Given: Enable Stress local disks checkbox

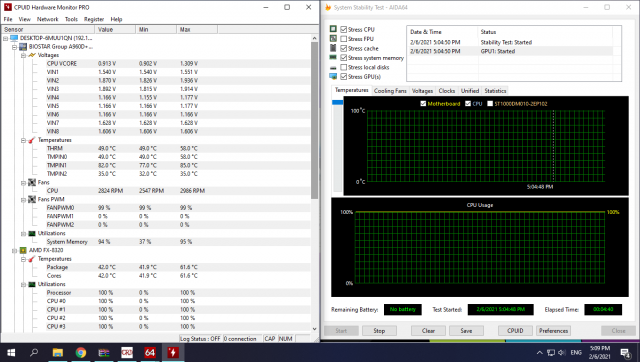Looking at the screenshot, I should pos(344,67).
